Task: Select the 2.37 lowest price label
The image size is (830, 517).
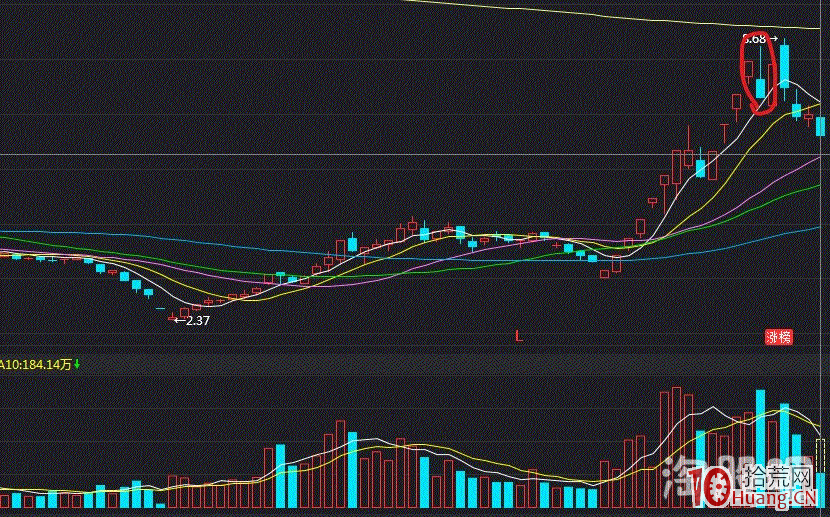Action: click(x=198, y=320)
